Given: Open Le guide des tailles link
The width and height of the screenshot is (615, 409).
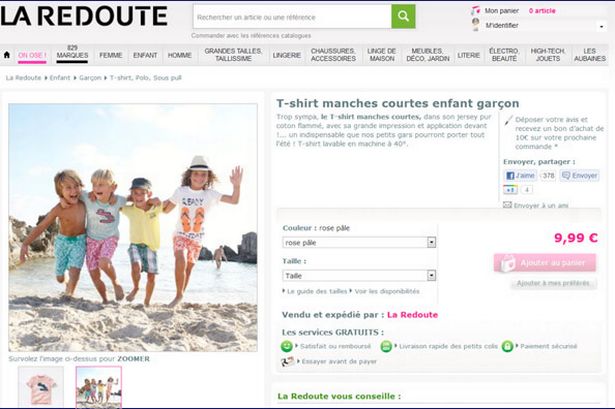Looking at the screenshot, I should tap(316, 291).
